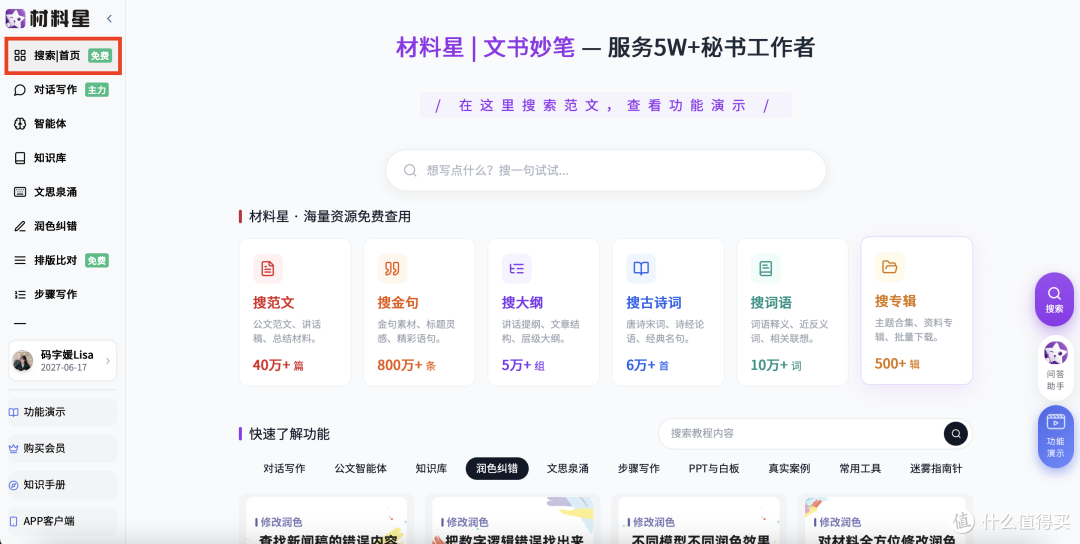Focus the main 想写点什么 search box

coord(605,170)
